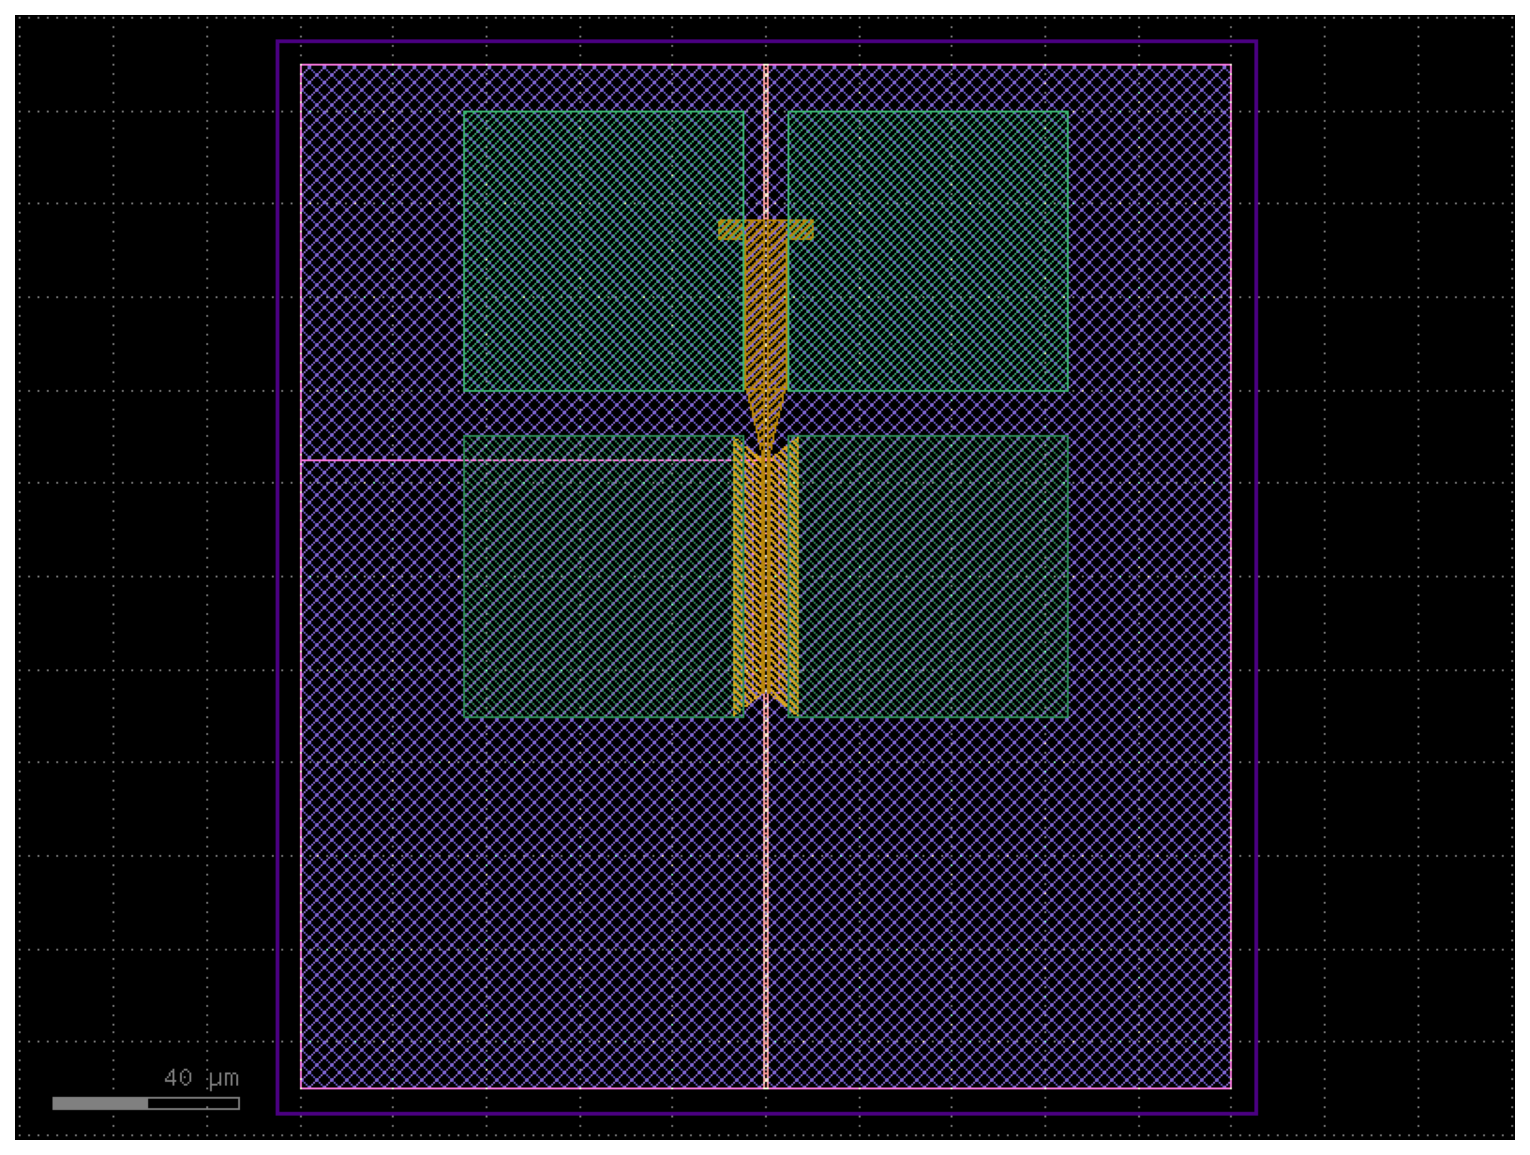Click the "40 µm" scale label
The height and width of the screenshot is (1155, 1530).
point(201,1078)
